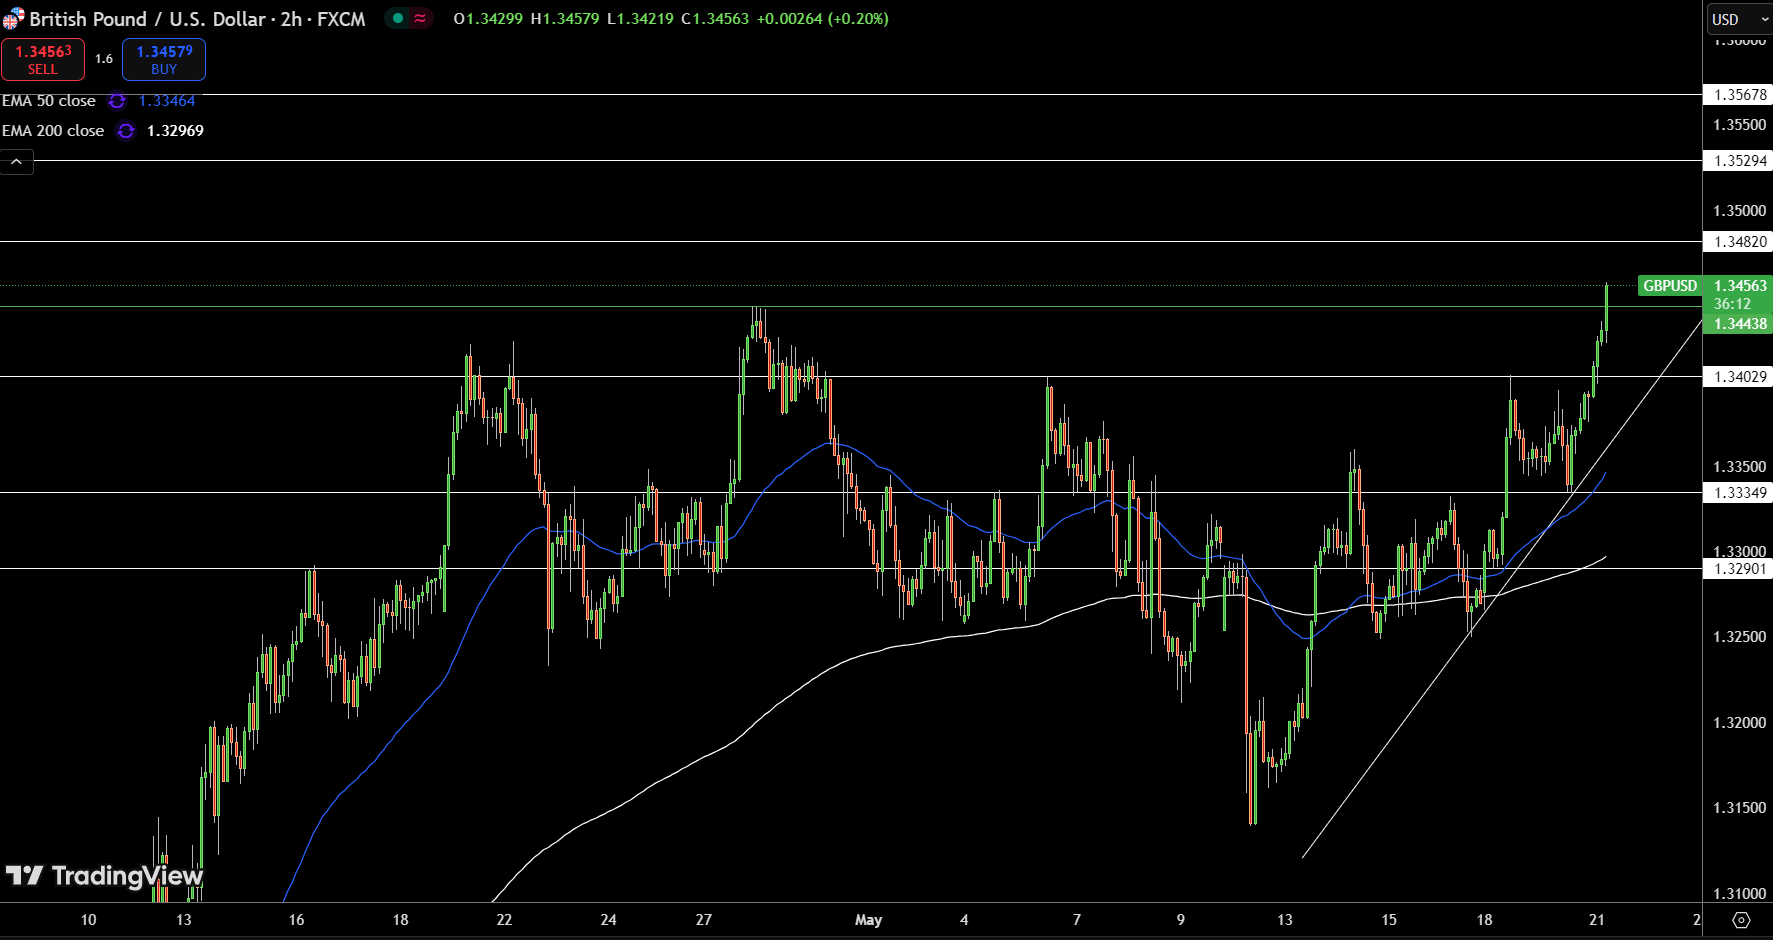Click the 1.6 spread value
The width and height of the screenshot is (1773, 940).
tap(104, 59)
